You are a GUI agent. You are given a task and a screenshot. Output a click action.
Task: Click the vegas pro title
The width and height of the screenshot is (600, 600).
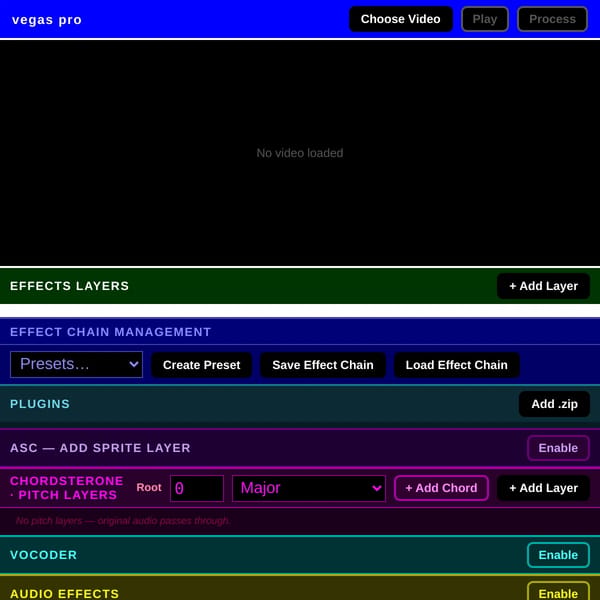(47, 20)
